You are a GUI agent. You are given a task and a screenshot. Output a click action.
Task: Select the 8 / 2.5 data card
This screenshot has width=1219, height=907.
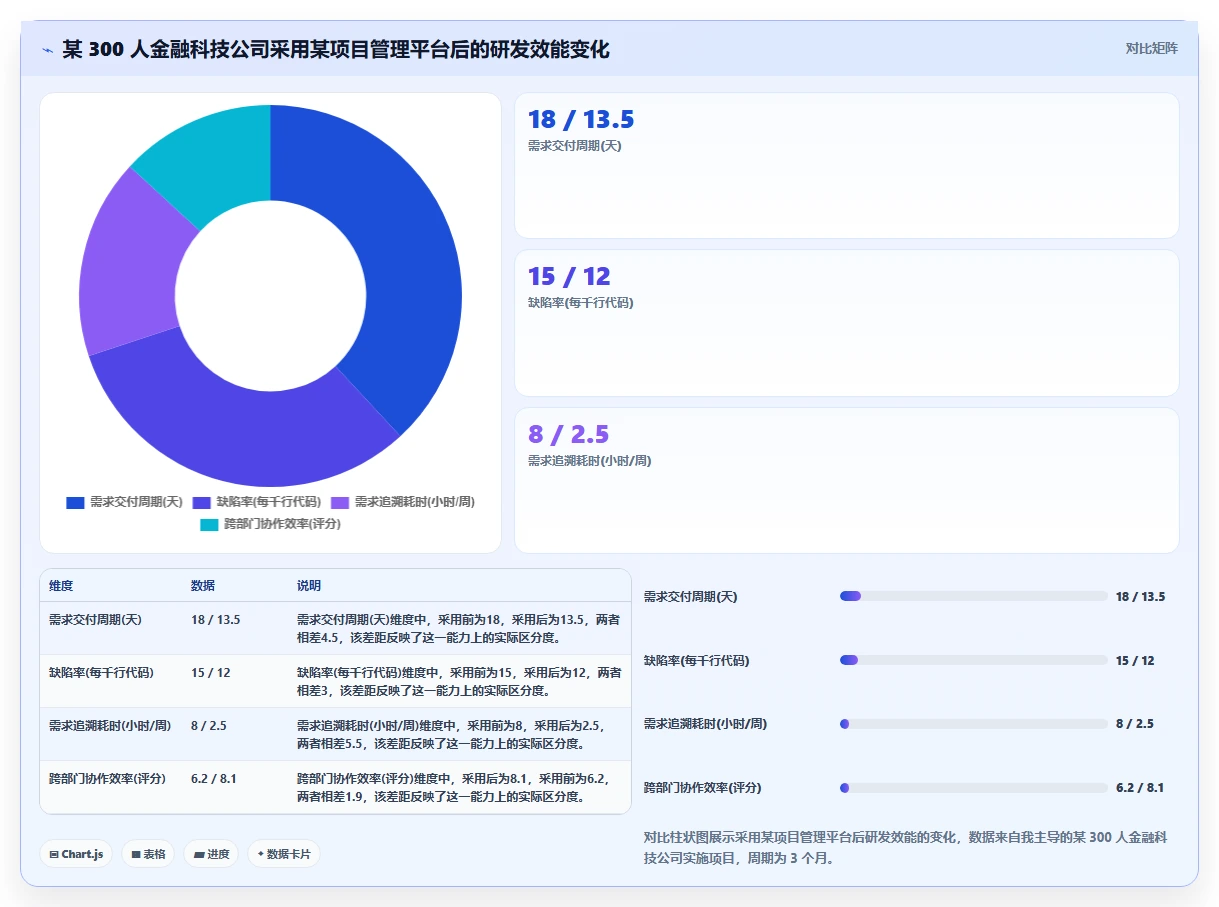click(846, 480)
